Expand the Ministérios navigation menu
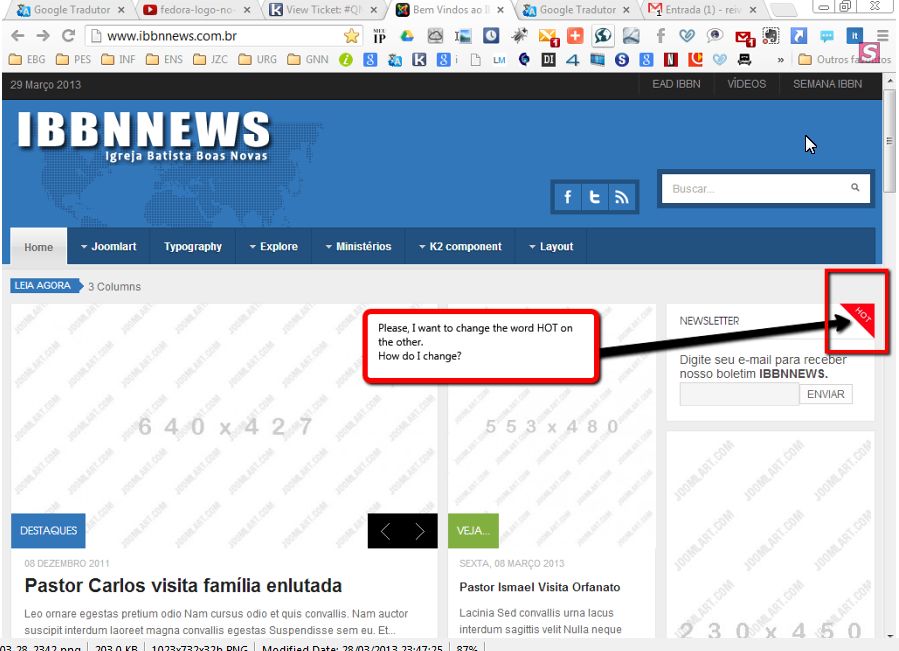 click(x=358, y=247)
